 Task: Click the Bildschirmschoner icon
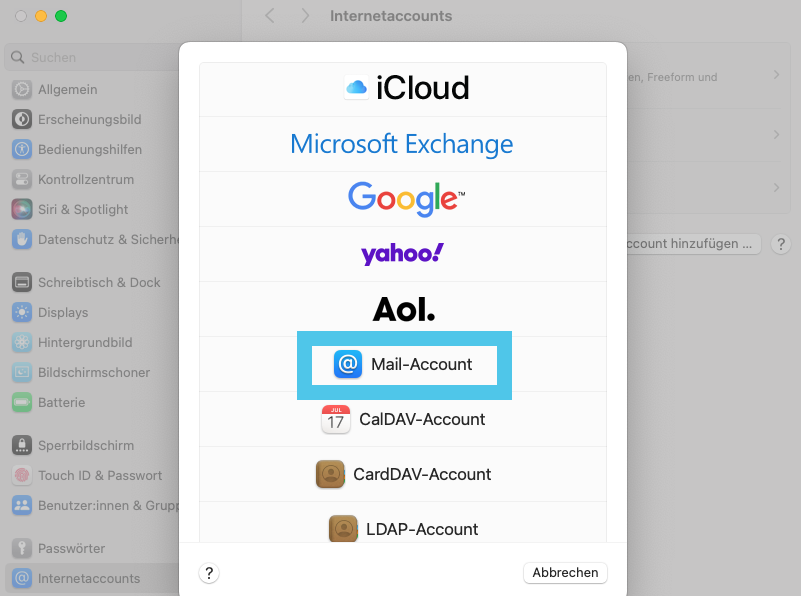(x=22, y=372)
